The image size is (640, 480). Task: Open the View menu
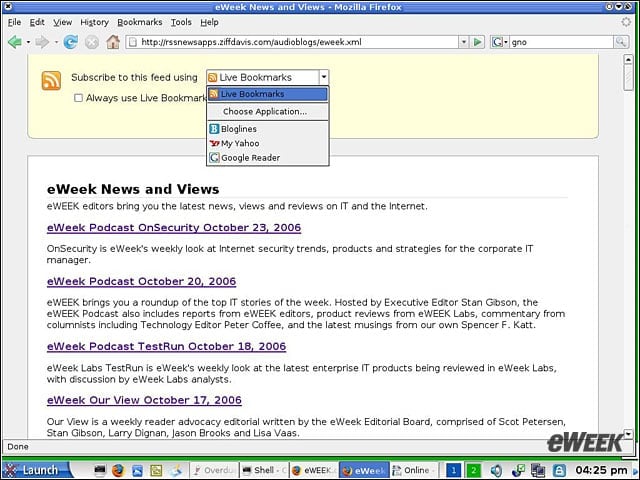pyautogui.click(x=62, y=22)
